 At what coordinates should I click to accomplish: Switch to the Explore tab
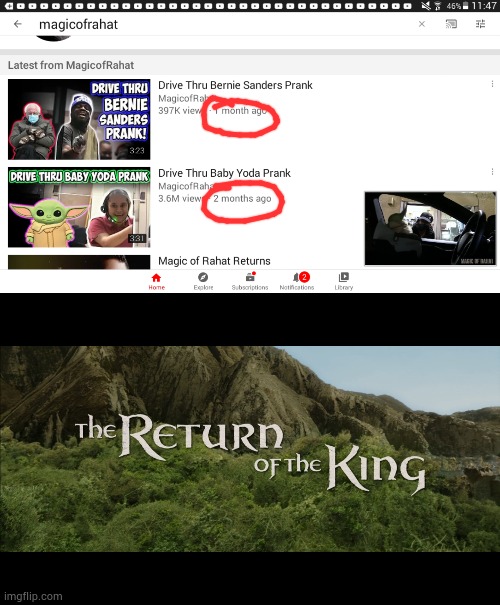pyautogui.click(x=203, y=281)
